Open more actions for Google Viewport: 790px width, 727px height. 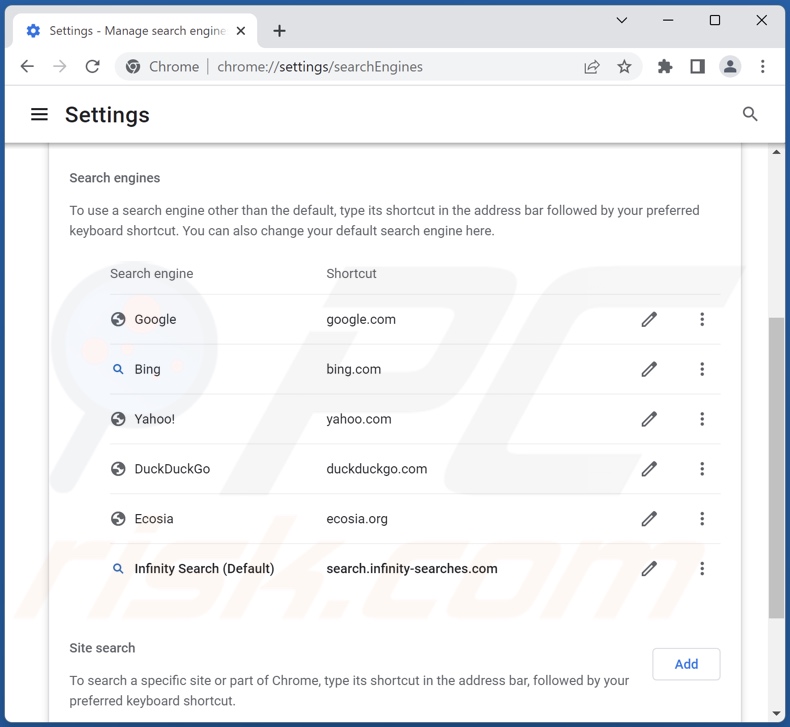pos(702,319)
